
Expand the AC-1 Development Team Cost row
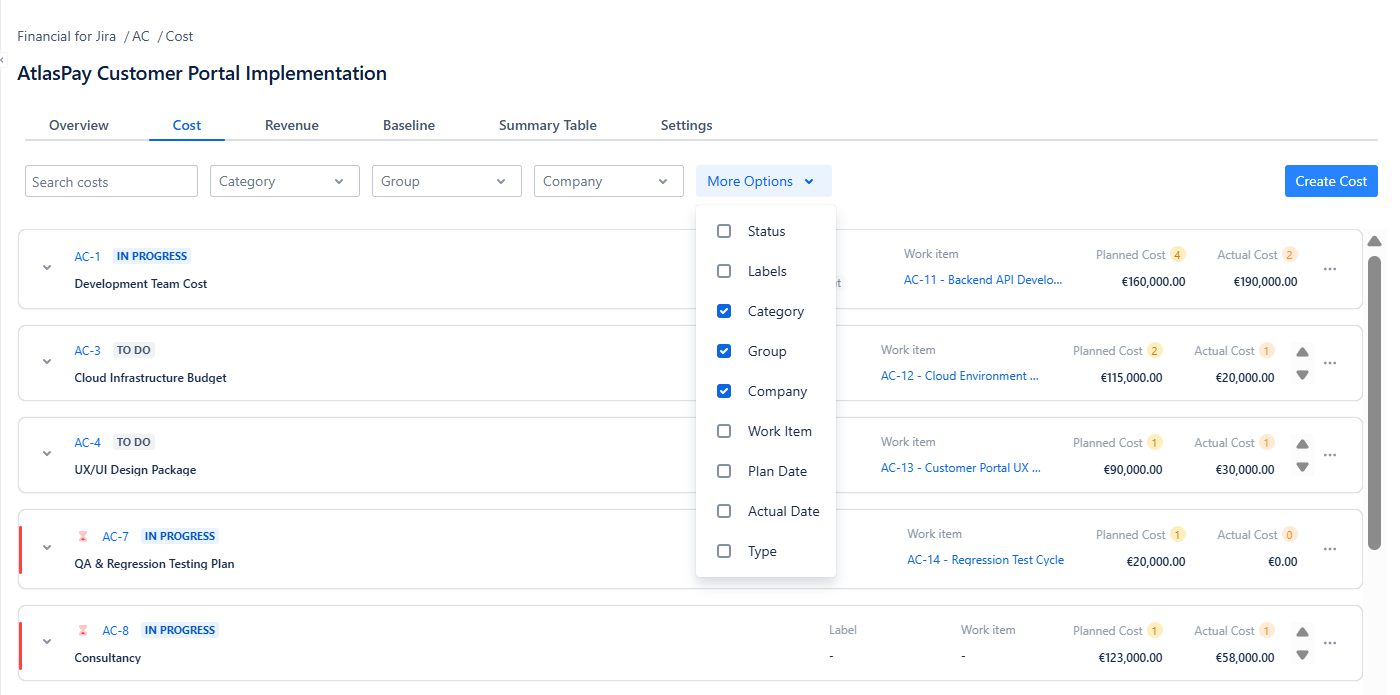(x=47, y=268)
